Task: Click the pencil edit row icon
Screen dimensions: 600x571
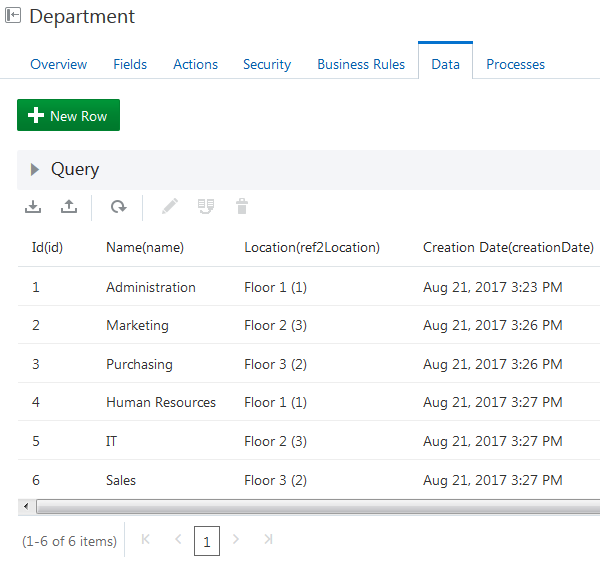Action: [170, 207]
